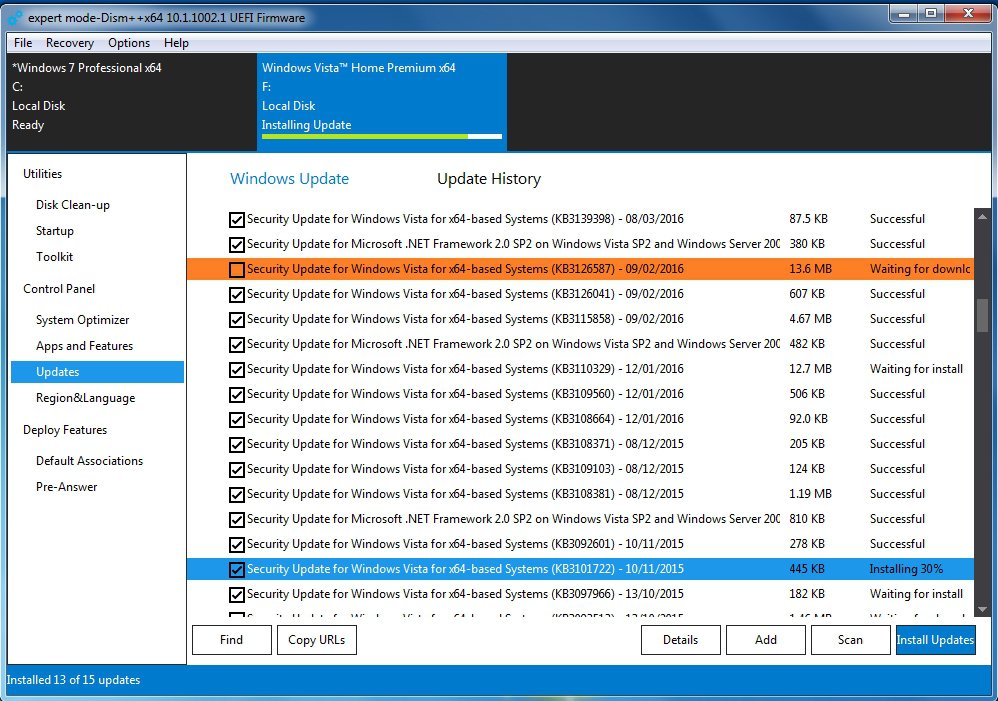998x701 pixels.
Task: Click the "Waiting for downlc" status text
Action: [x=920, y=269]
